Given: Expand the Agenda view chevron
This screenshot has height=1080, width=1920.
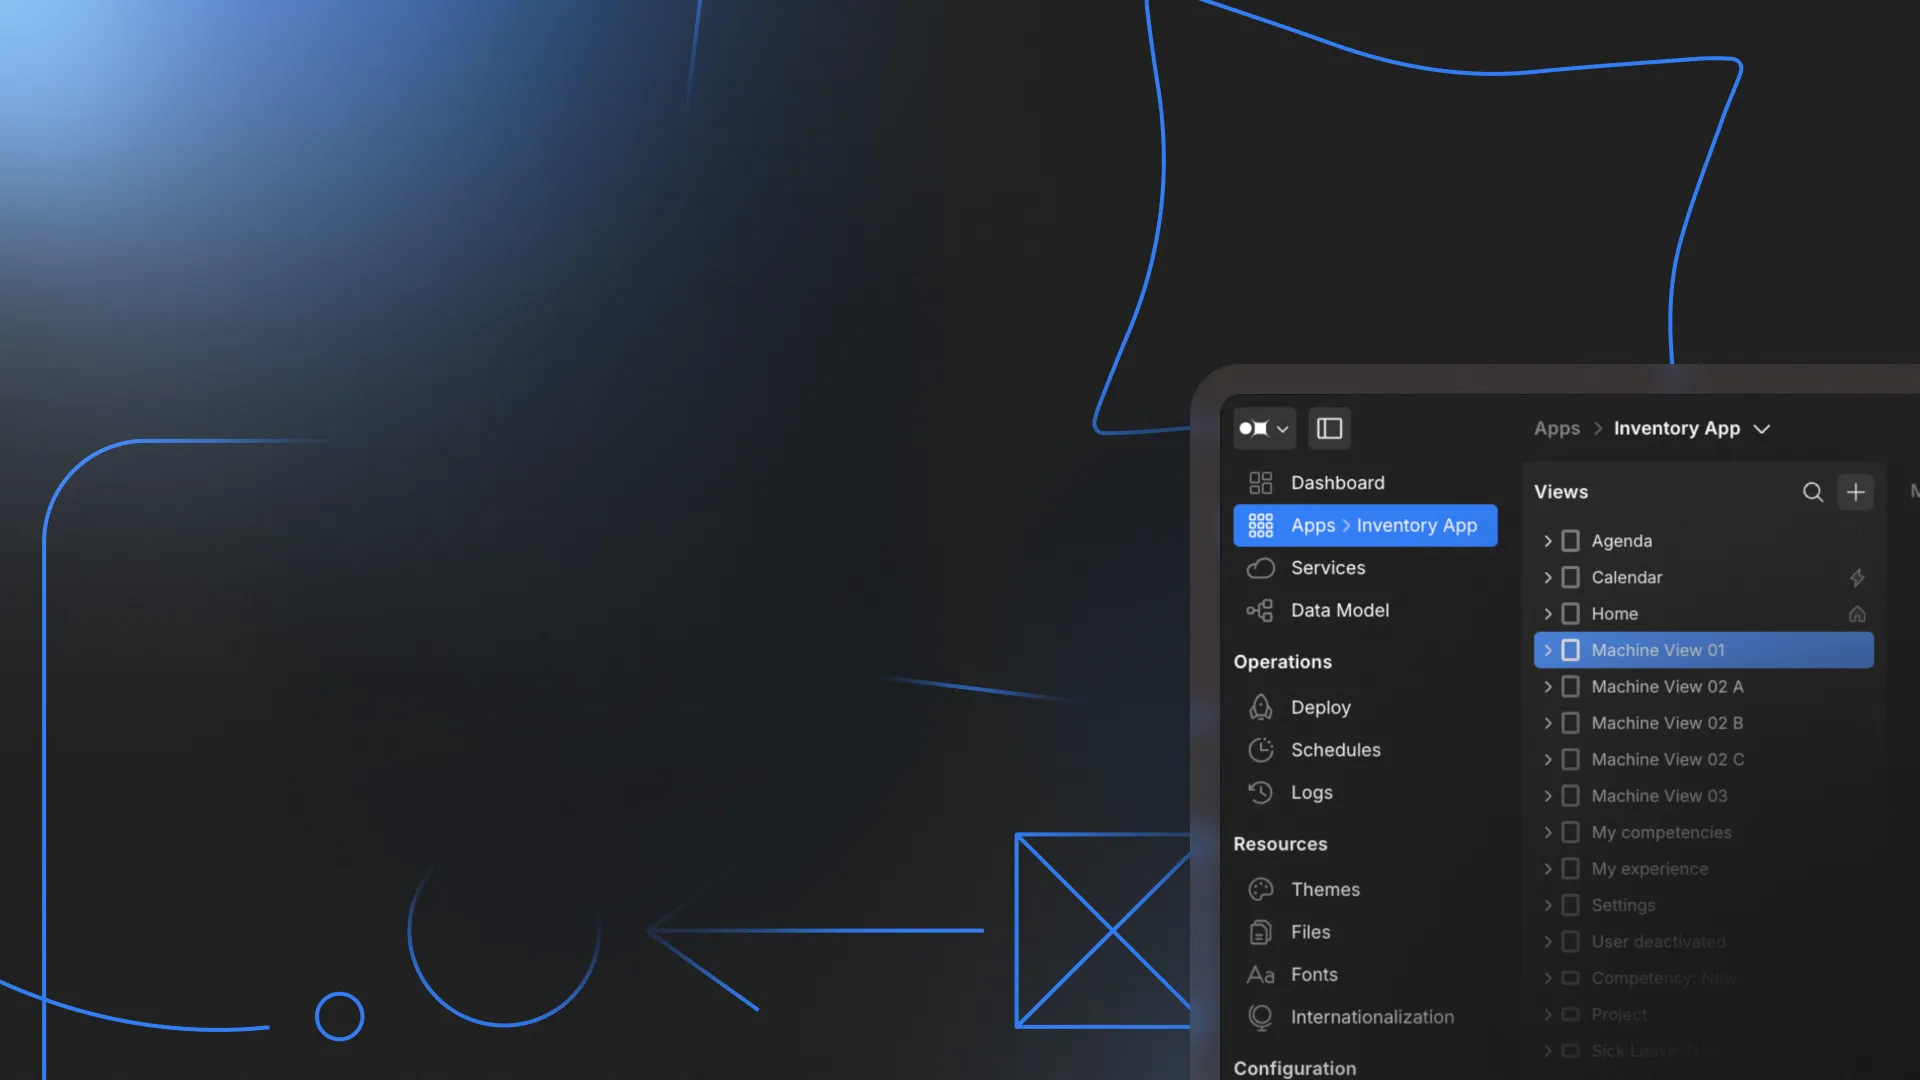Looking at the screenshot, I should tap(1547, 541).
